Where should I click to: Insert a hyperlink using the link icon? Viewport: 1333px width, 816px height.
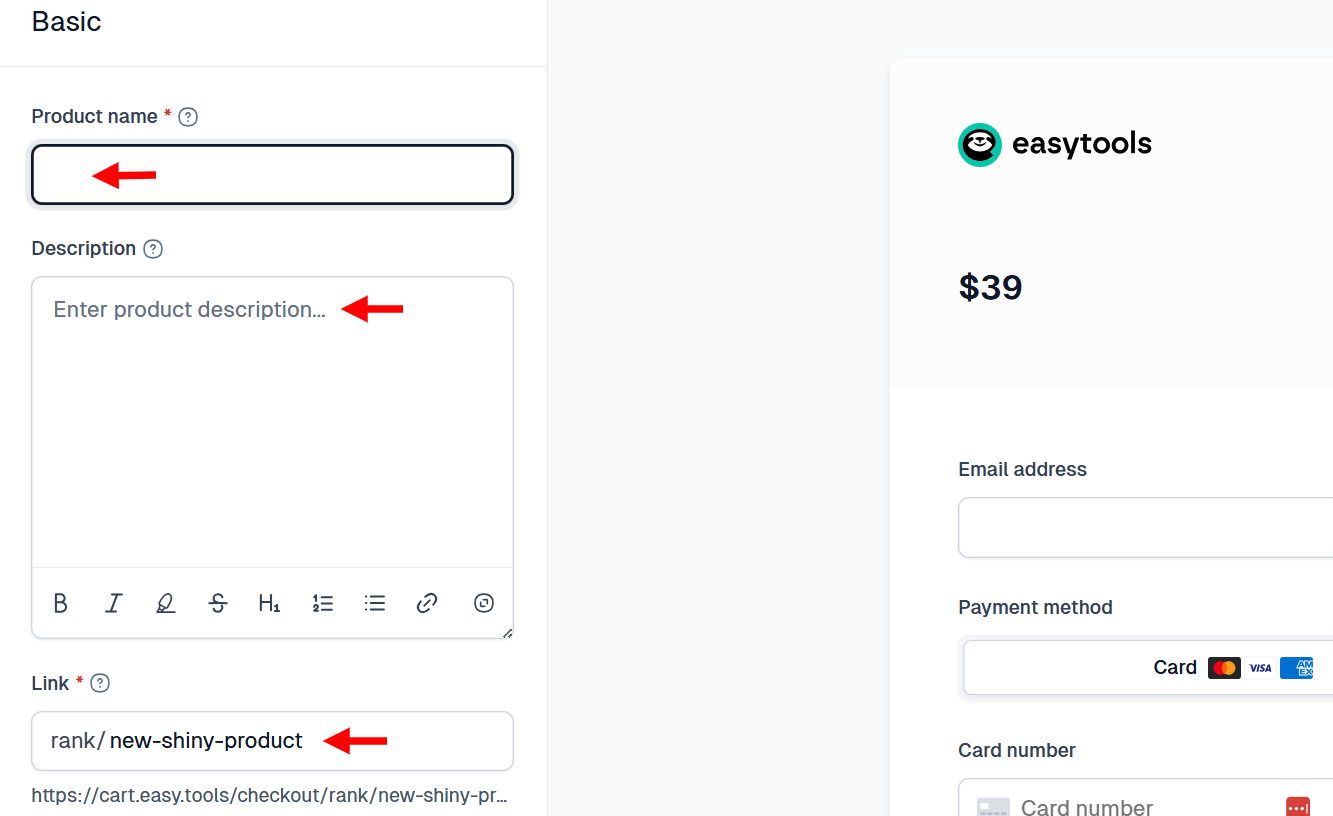(426, 603)
